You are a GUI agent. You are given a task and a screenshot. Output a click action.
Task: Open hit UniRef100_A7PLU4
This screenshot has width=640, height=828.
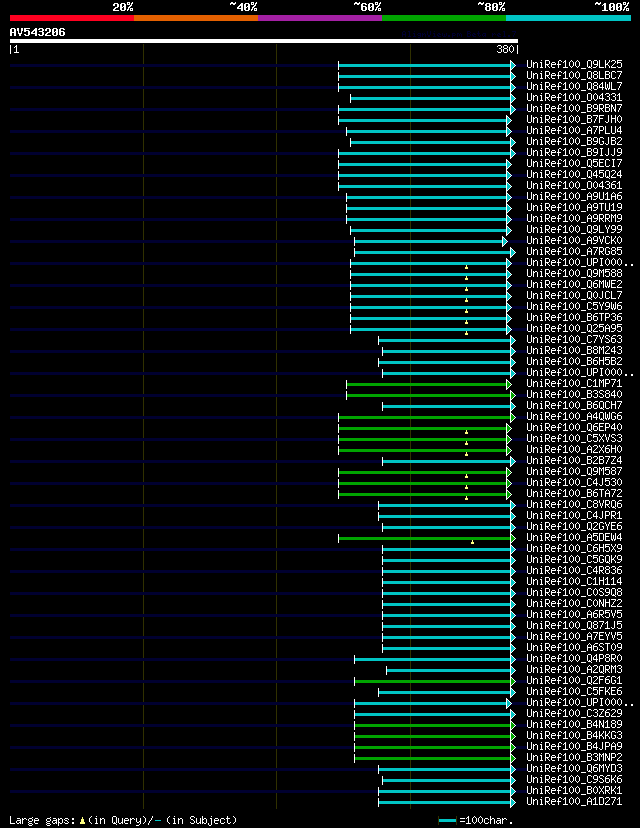(x=574, y=130)
